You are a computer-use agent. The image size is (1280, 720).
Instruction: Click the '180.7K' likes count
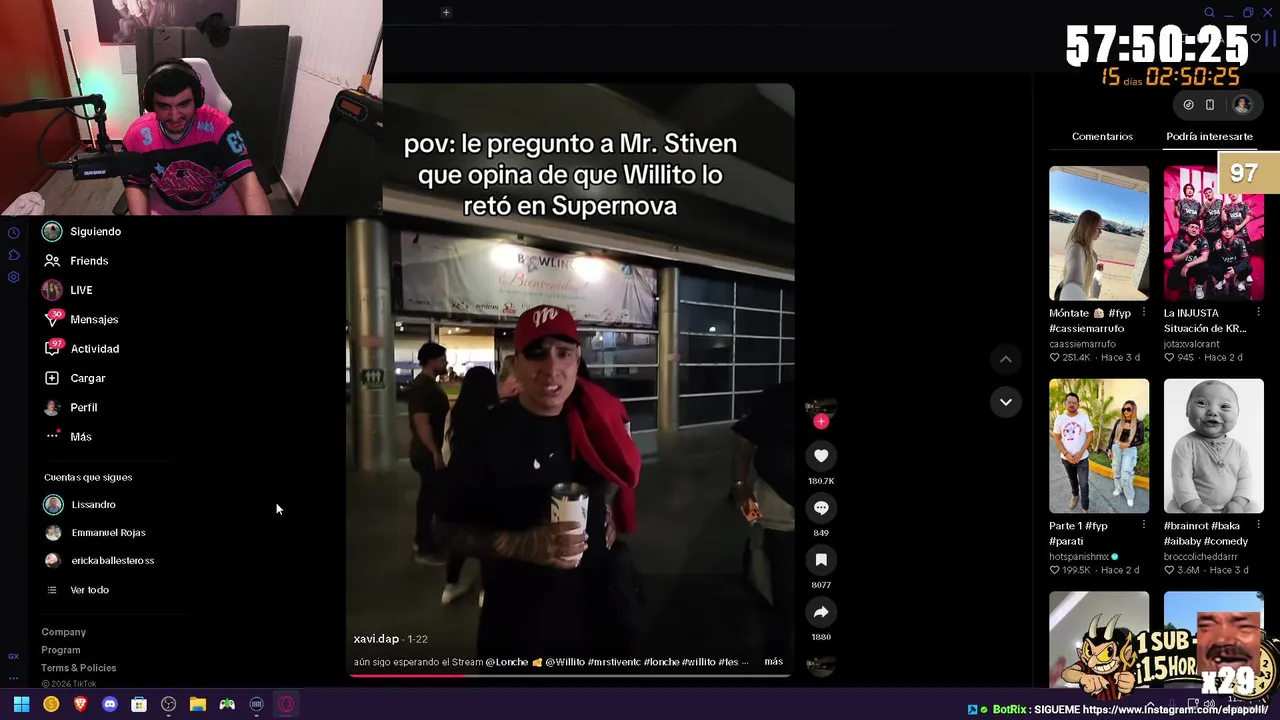tap(821, 481)
